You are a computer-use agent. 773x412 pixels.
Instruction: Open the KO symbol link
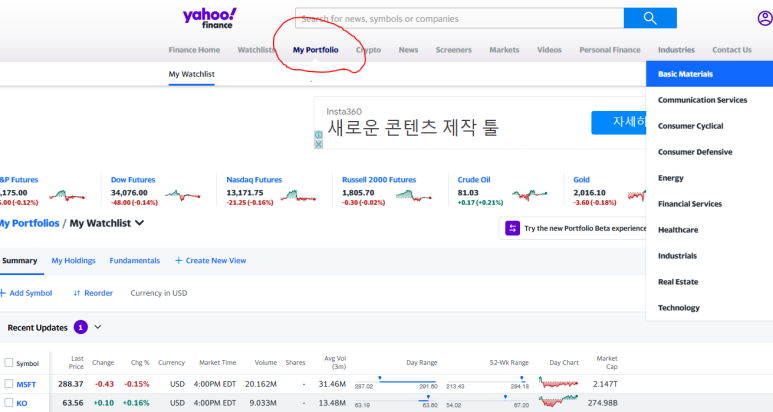pos(22,403)
